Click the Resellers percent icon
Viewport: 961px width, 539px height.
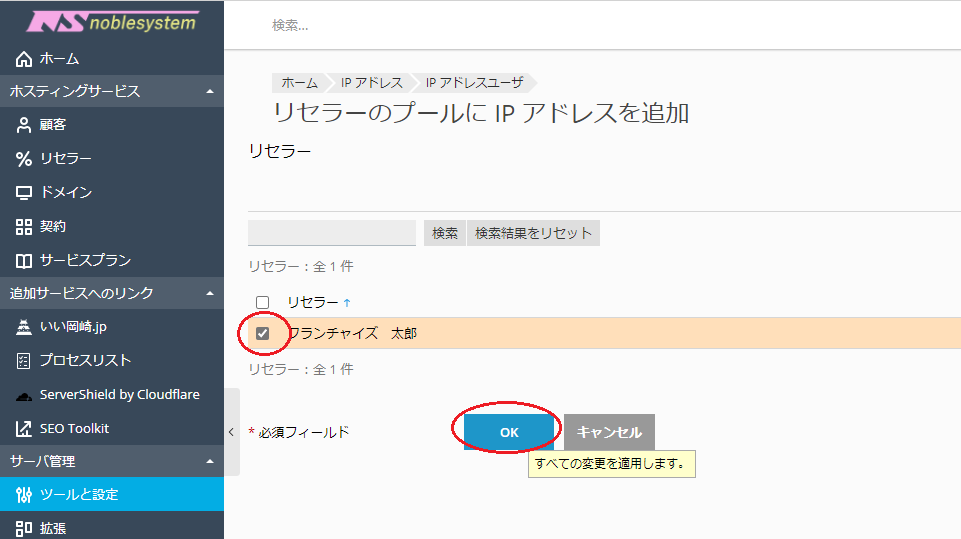[24, 159]
